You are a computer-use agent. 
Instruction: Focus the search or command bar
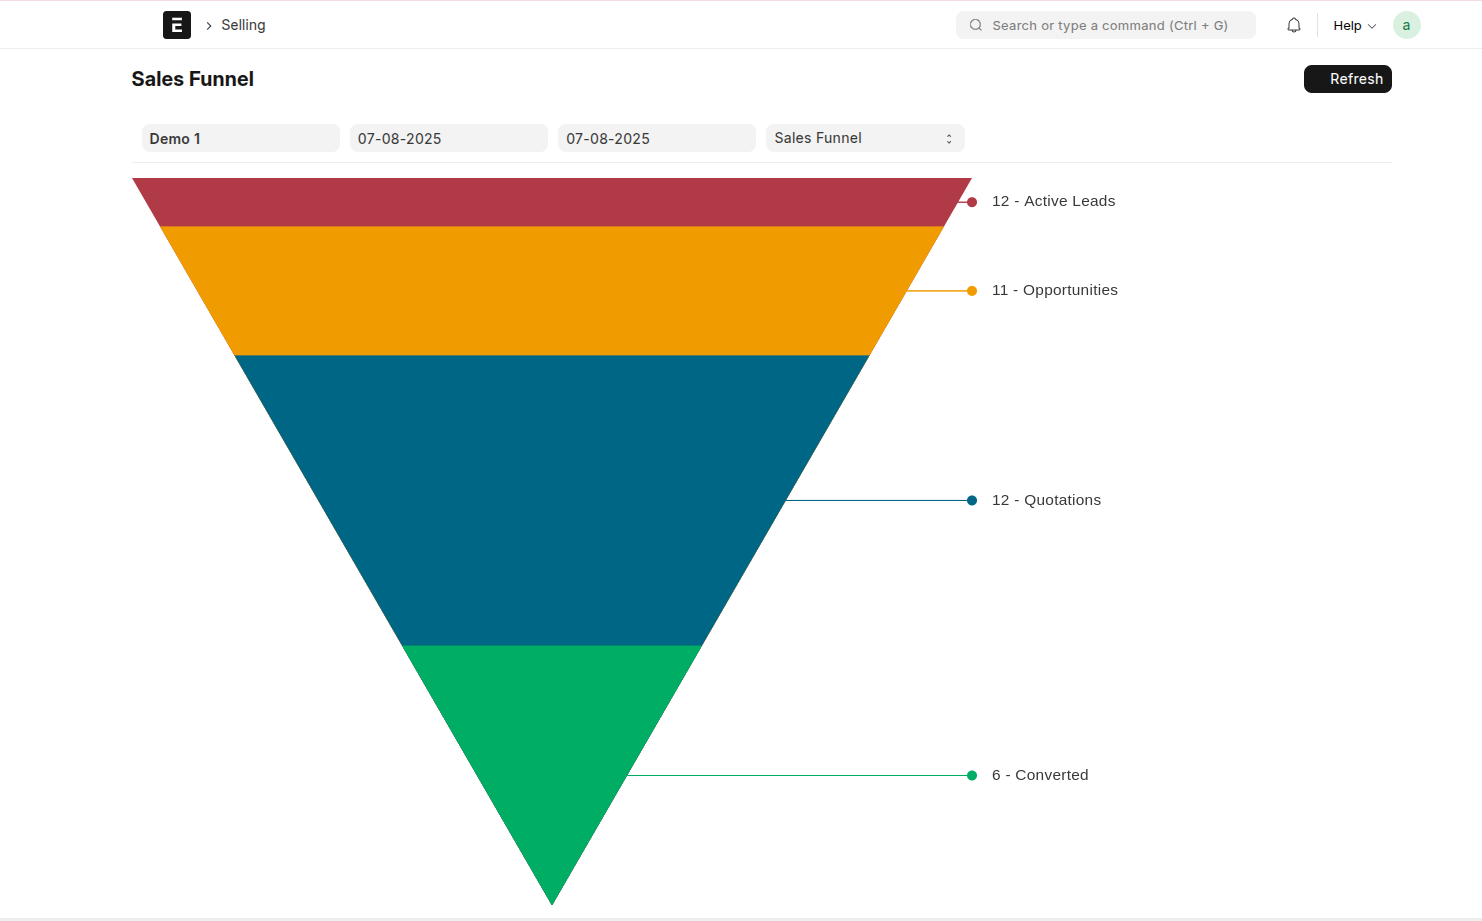(x=1108, y=25)
